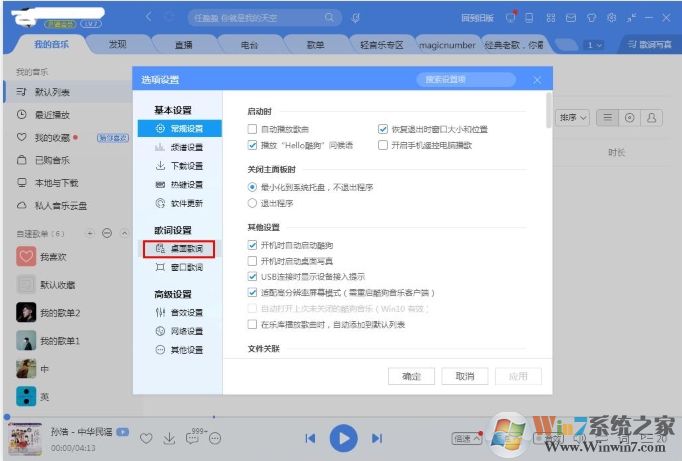
Task: Skip to previous track
Action: (310, 438)
